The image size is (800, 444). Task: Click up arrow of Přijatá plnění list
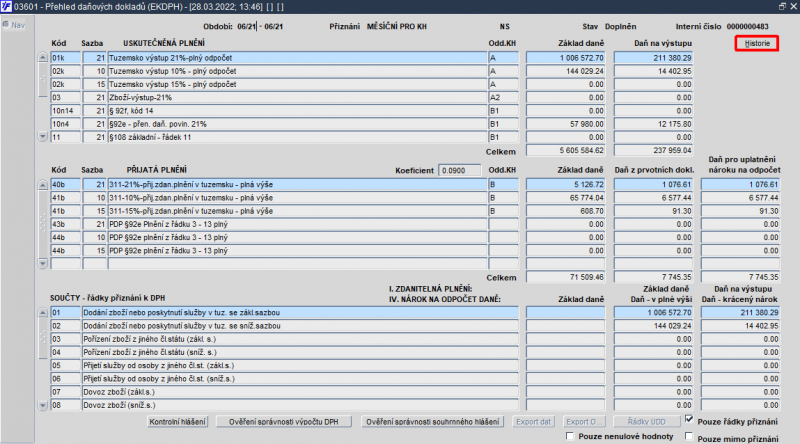tap(43, 185)
